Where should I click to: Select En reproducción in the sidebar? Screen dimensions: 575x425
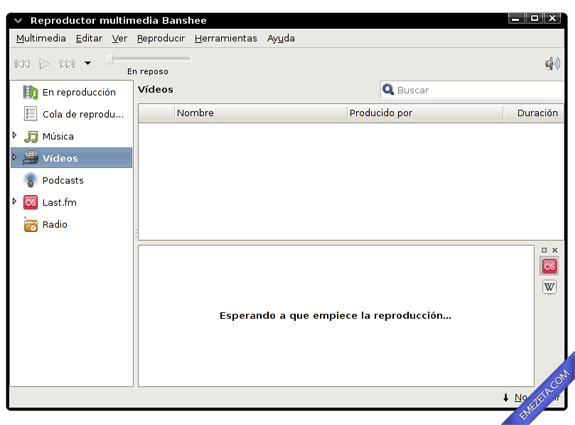pos(72,92)
